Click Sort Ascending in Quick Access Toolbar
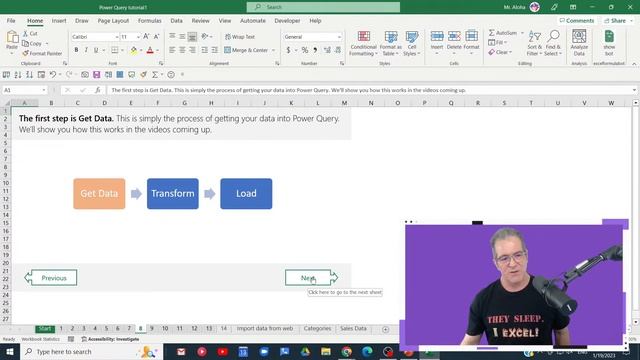The width and height of the screenshot is (640, 360). tap(18, 75)
